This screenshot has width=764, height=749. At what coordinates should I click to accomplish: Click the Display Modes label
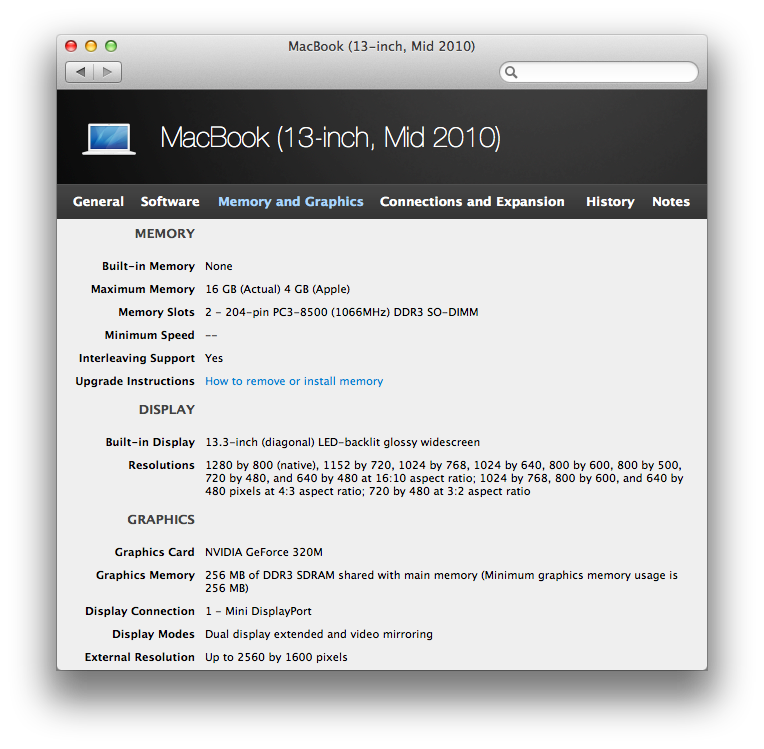coord(153,634)
